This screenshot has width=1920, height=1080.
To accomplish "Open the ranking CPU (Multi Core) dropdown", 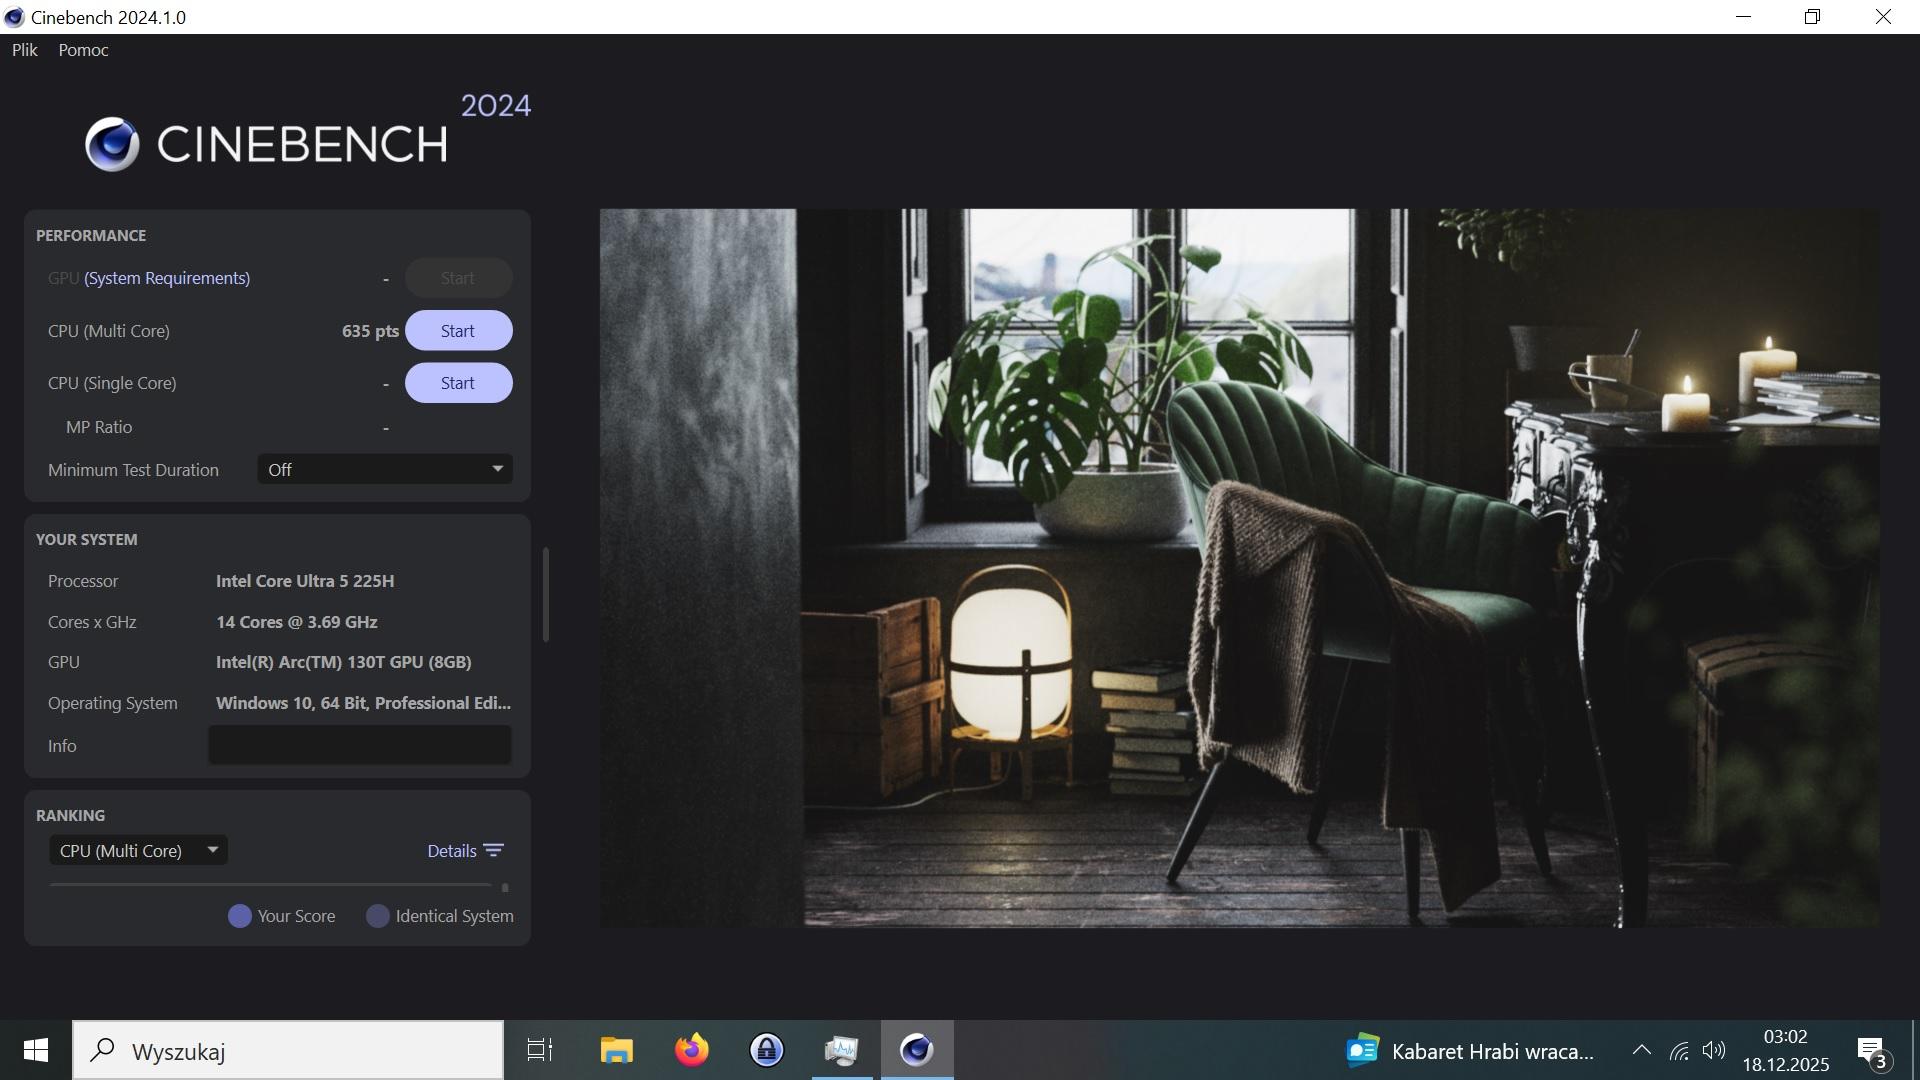I will pyautogui.click(x=138, y=851).
